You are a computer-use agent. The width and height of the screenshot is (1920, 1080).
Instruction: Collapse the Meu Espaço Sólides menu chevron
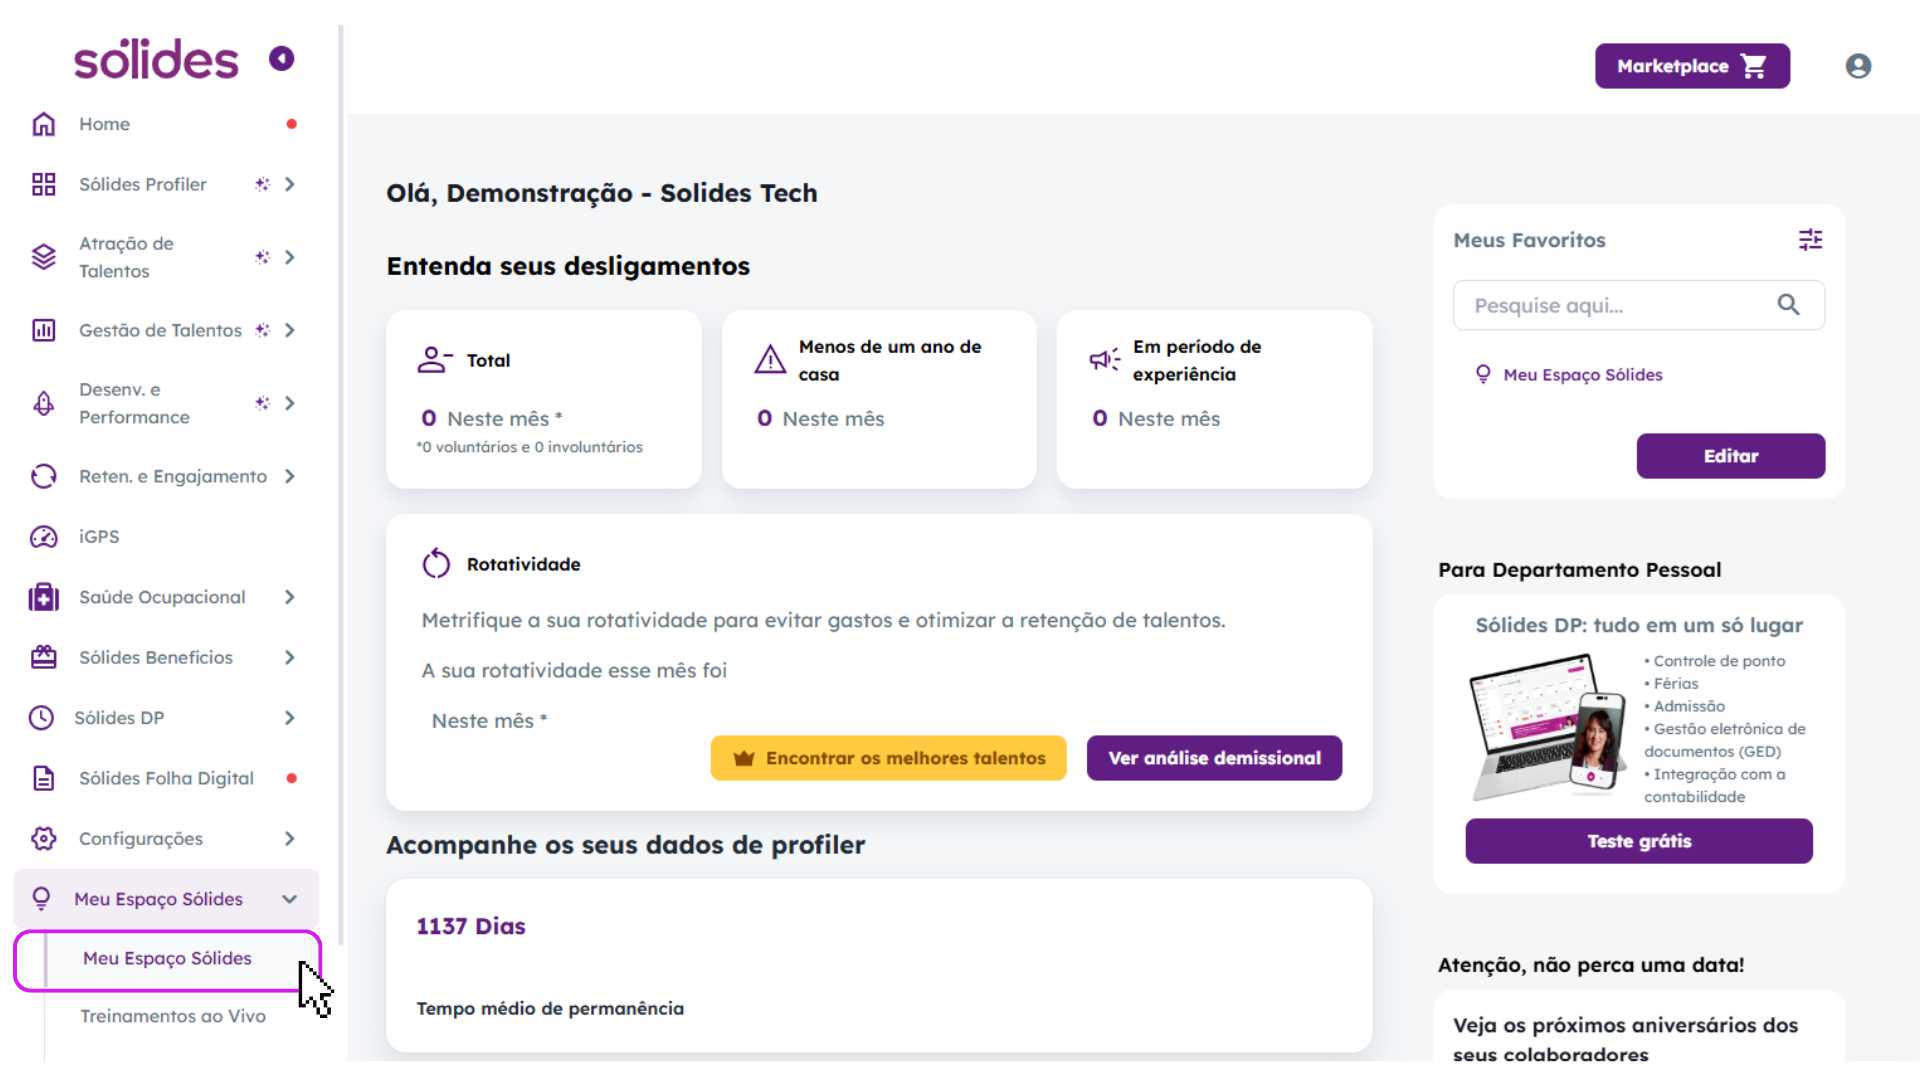[x=290, y=899]
